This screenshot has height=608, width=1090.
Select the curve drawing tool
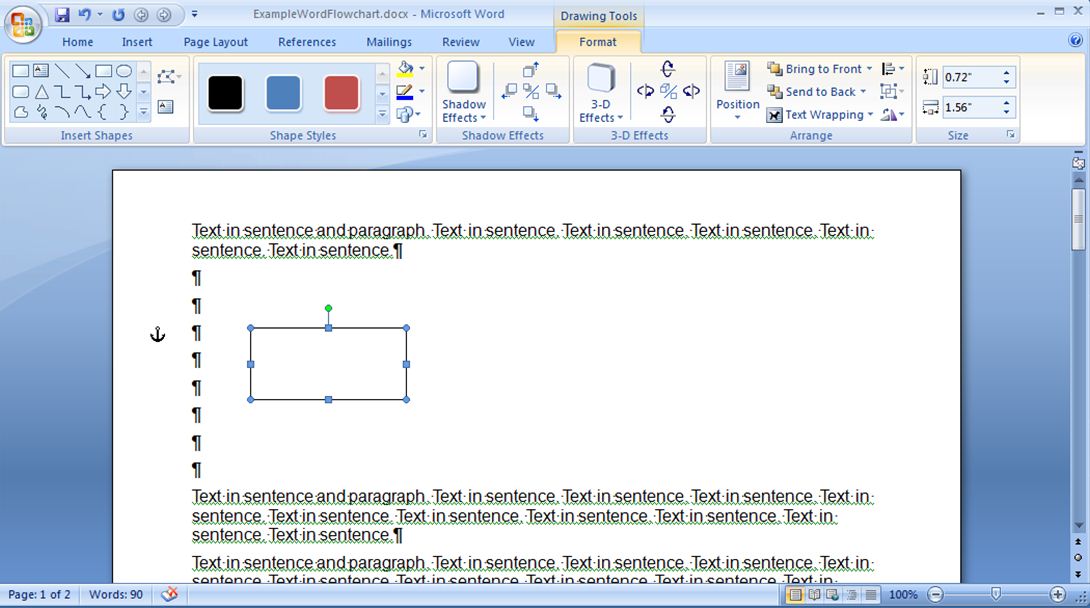[x=63, y=110]
